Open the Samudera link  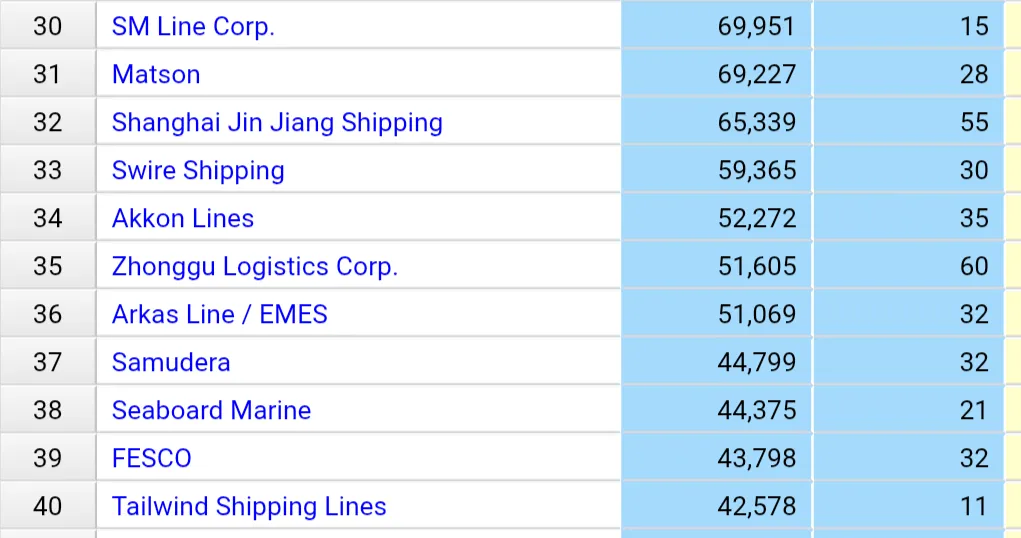171,362
